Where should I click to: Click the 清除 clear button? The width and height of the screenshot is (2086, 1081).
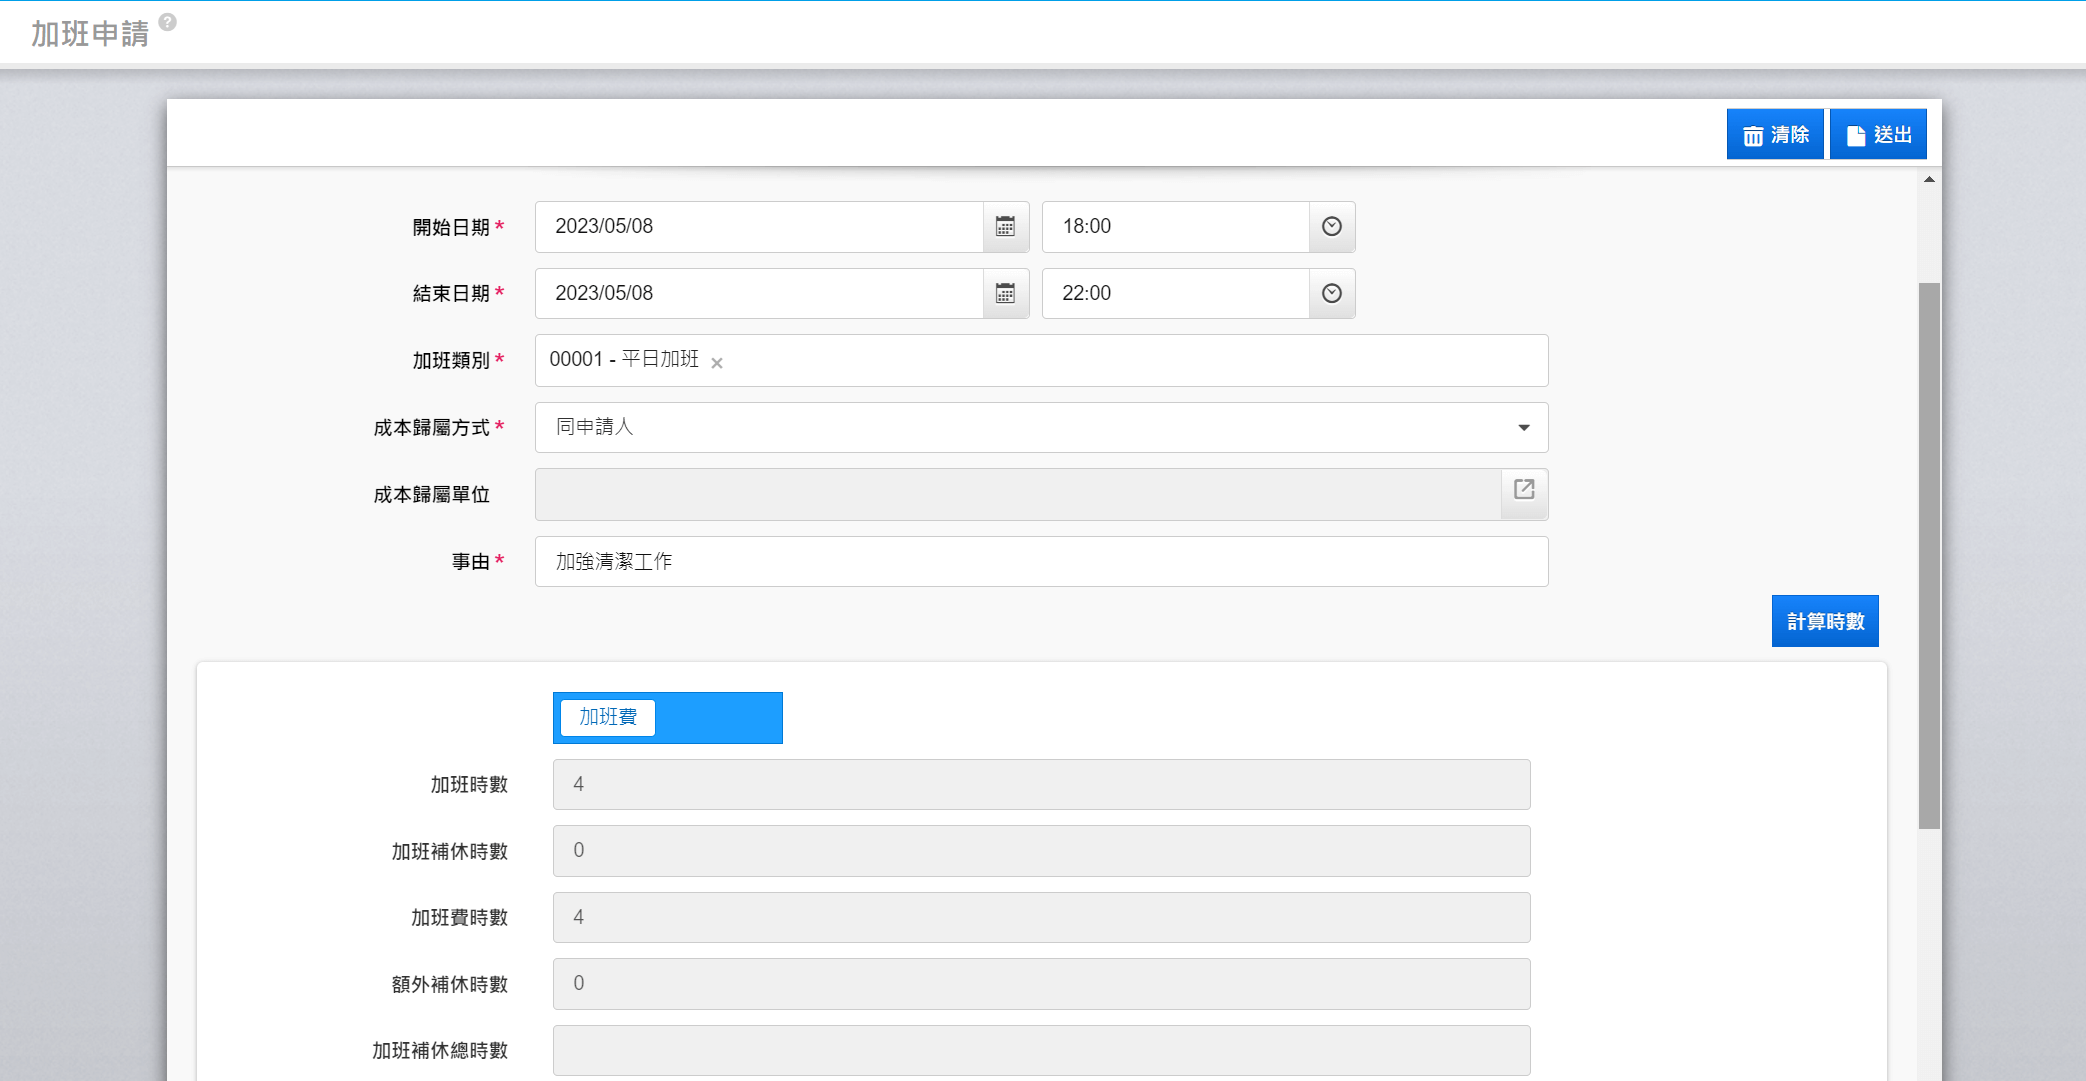1774,135
